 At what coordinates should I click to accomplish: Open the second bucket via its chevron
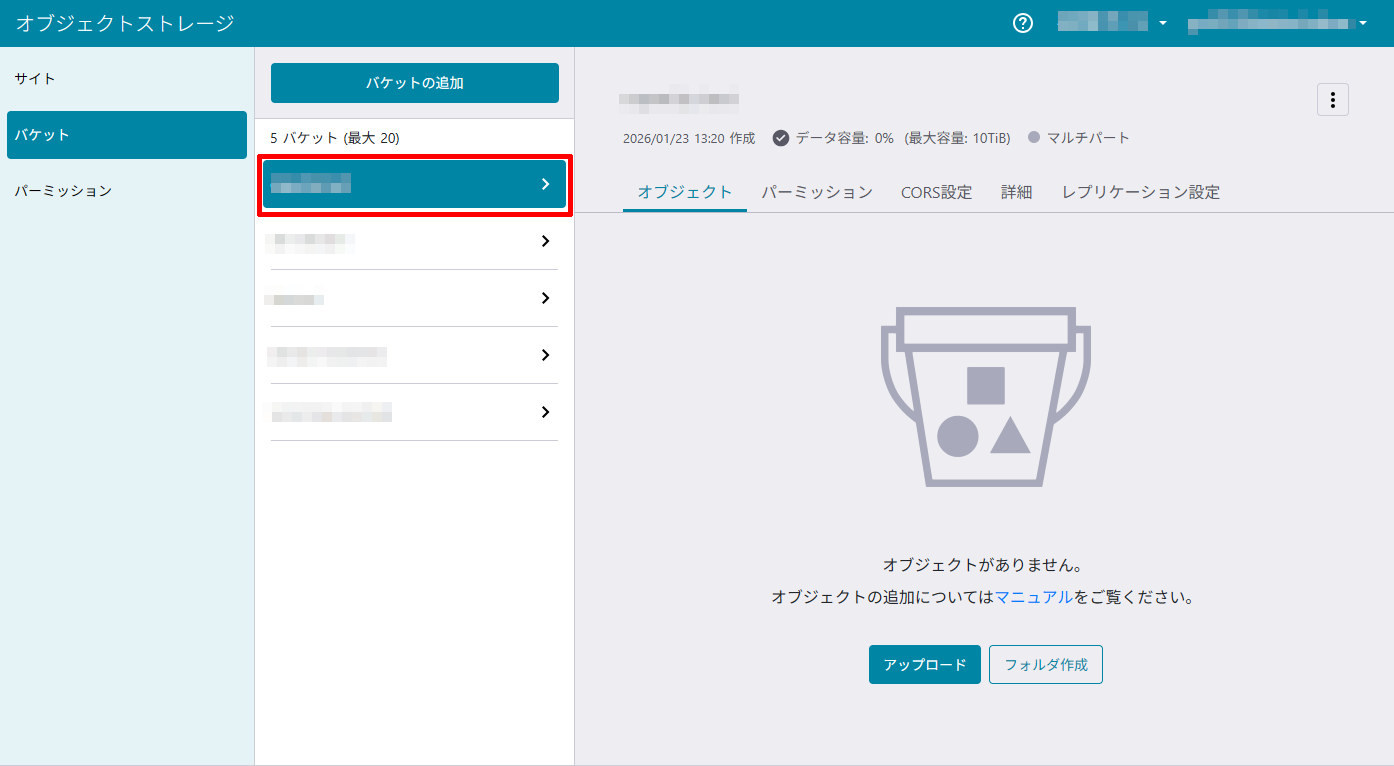coord(545,241)
